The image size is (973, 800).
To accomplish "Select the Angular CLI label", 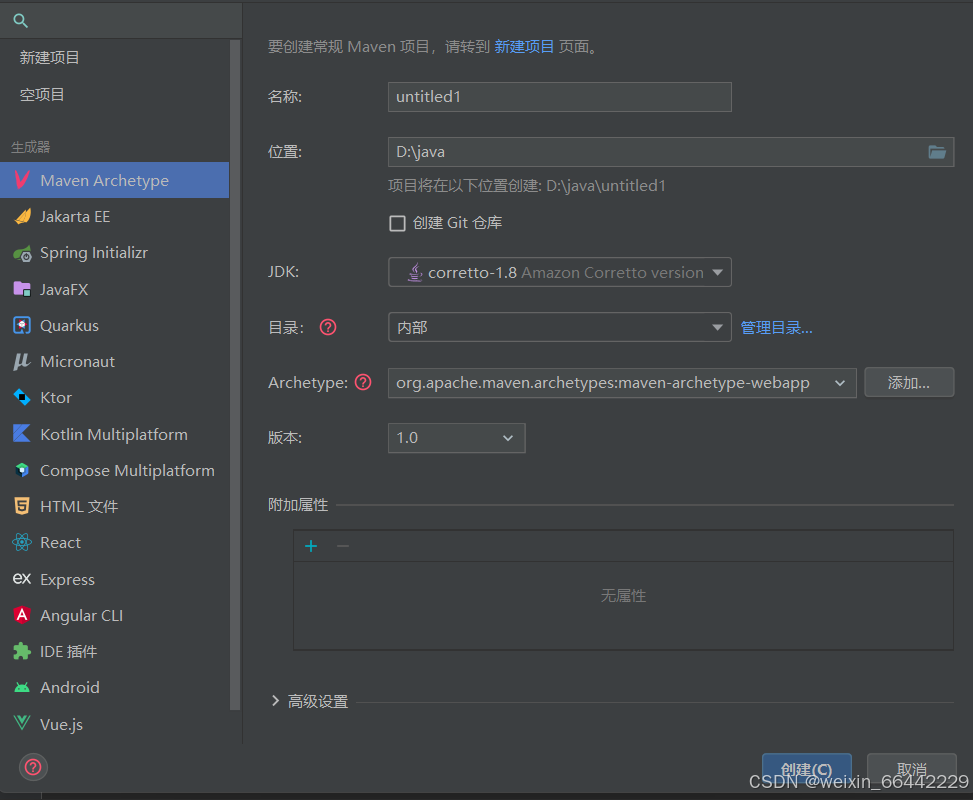I will (x=81, y=615).
